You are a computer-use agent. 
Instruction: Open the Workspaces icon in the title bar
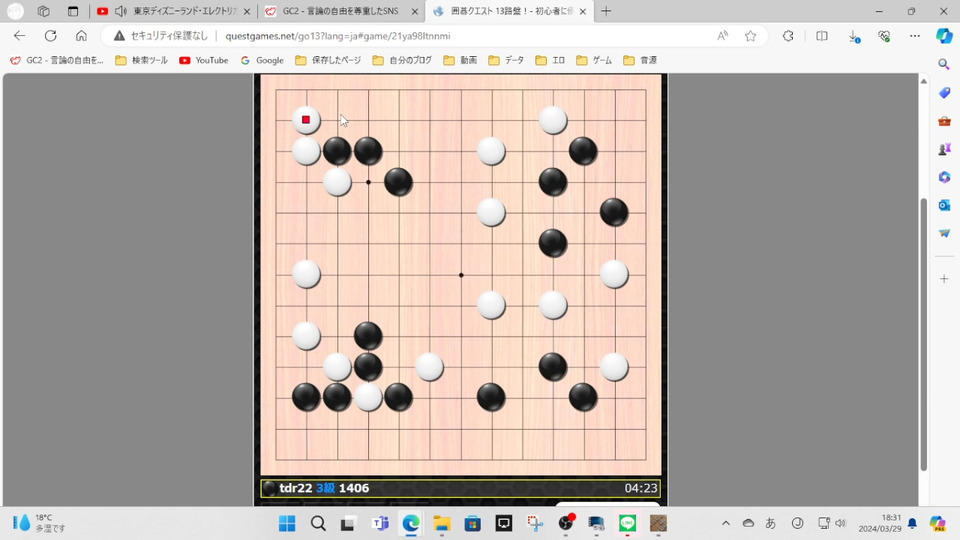[43, 11]
